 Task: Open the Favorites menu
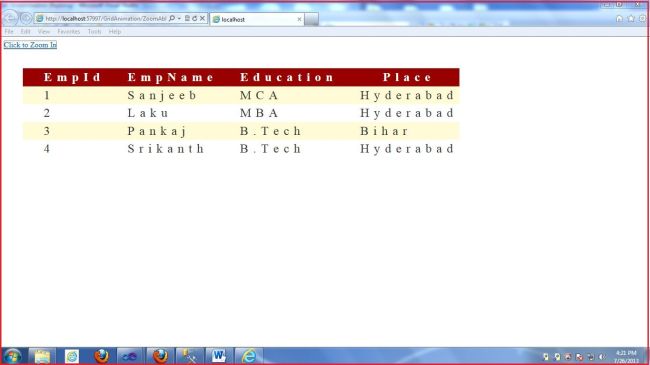point(68,32)
